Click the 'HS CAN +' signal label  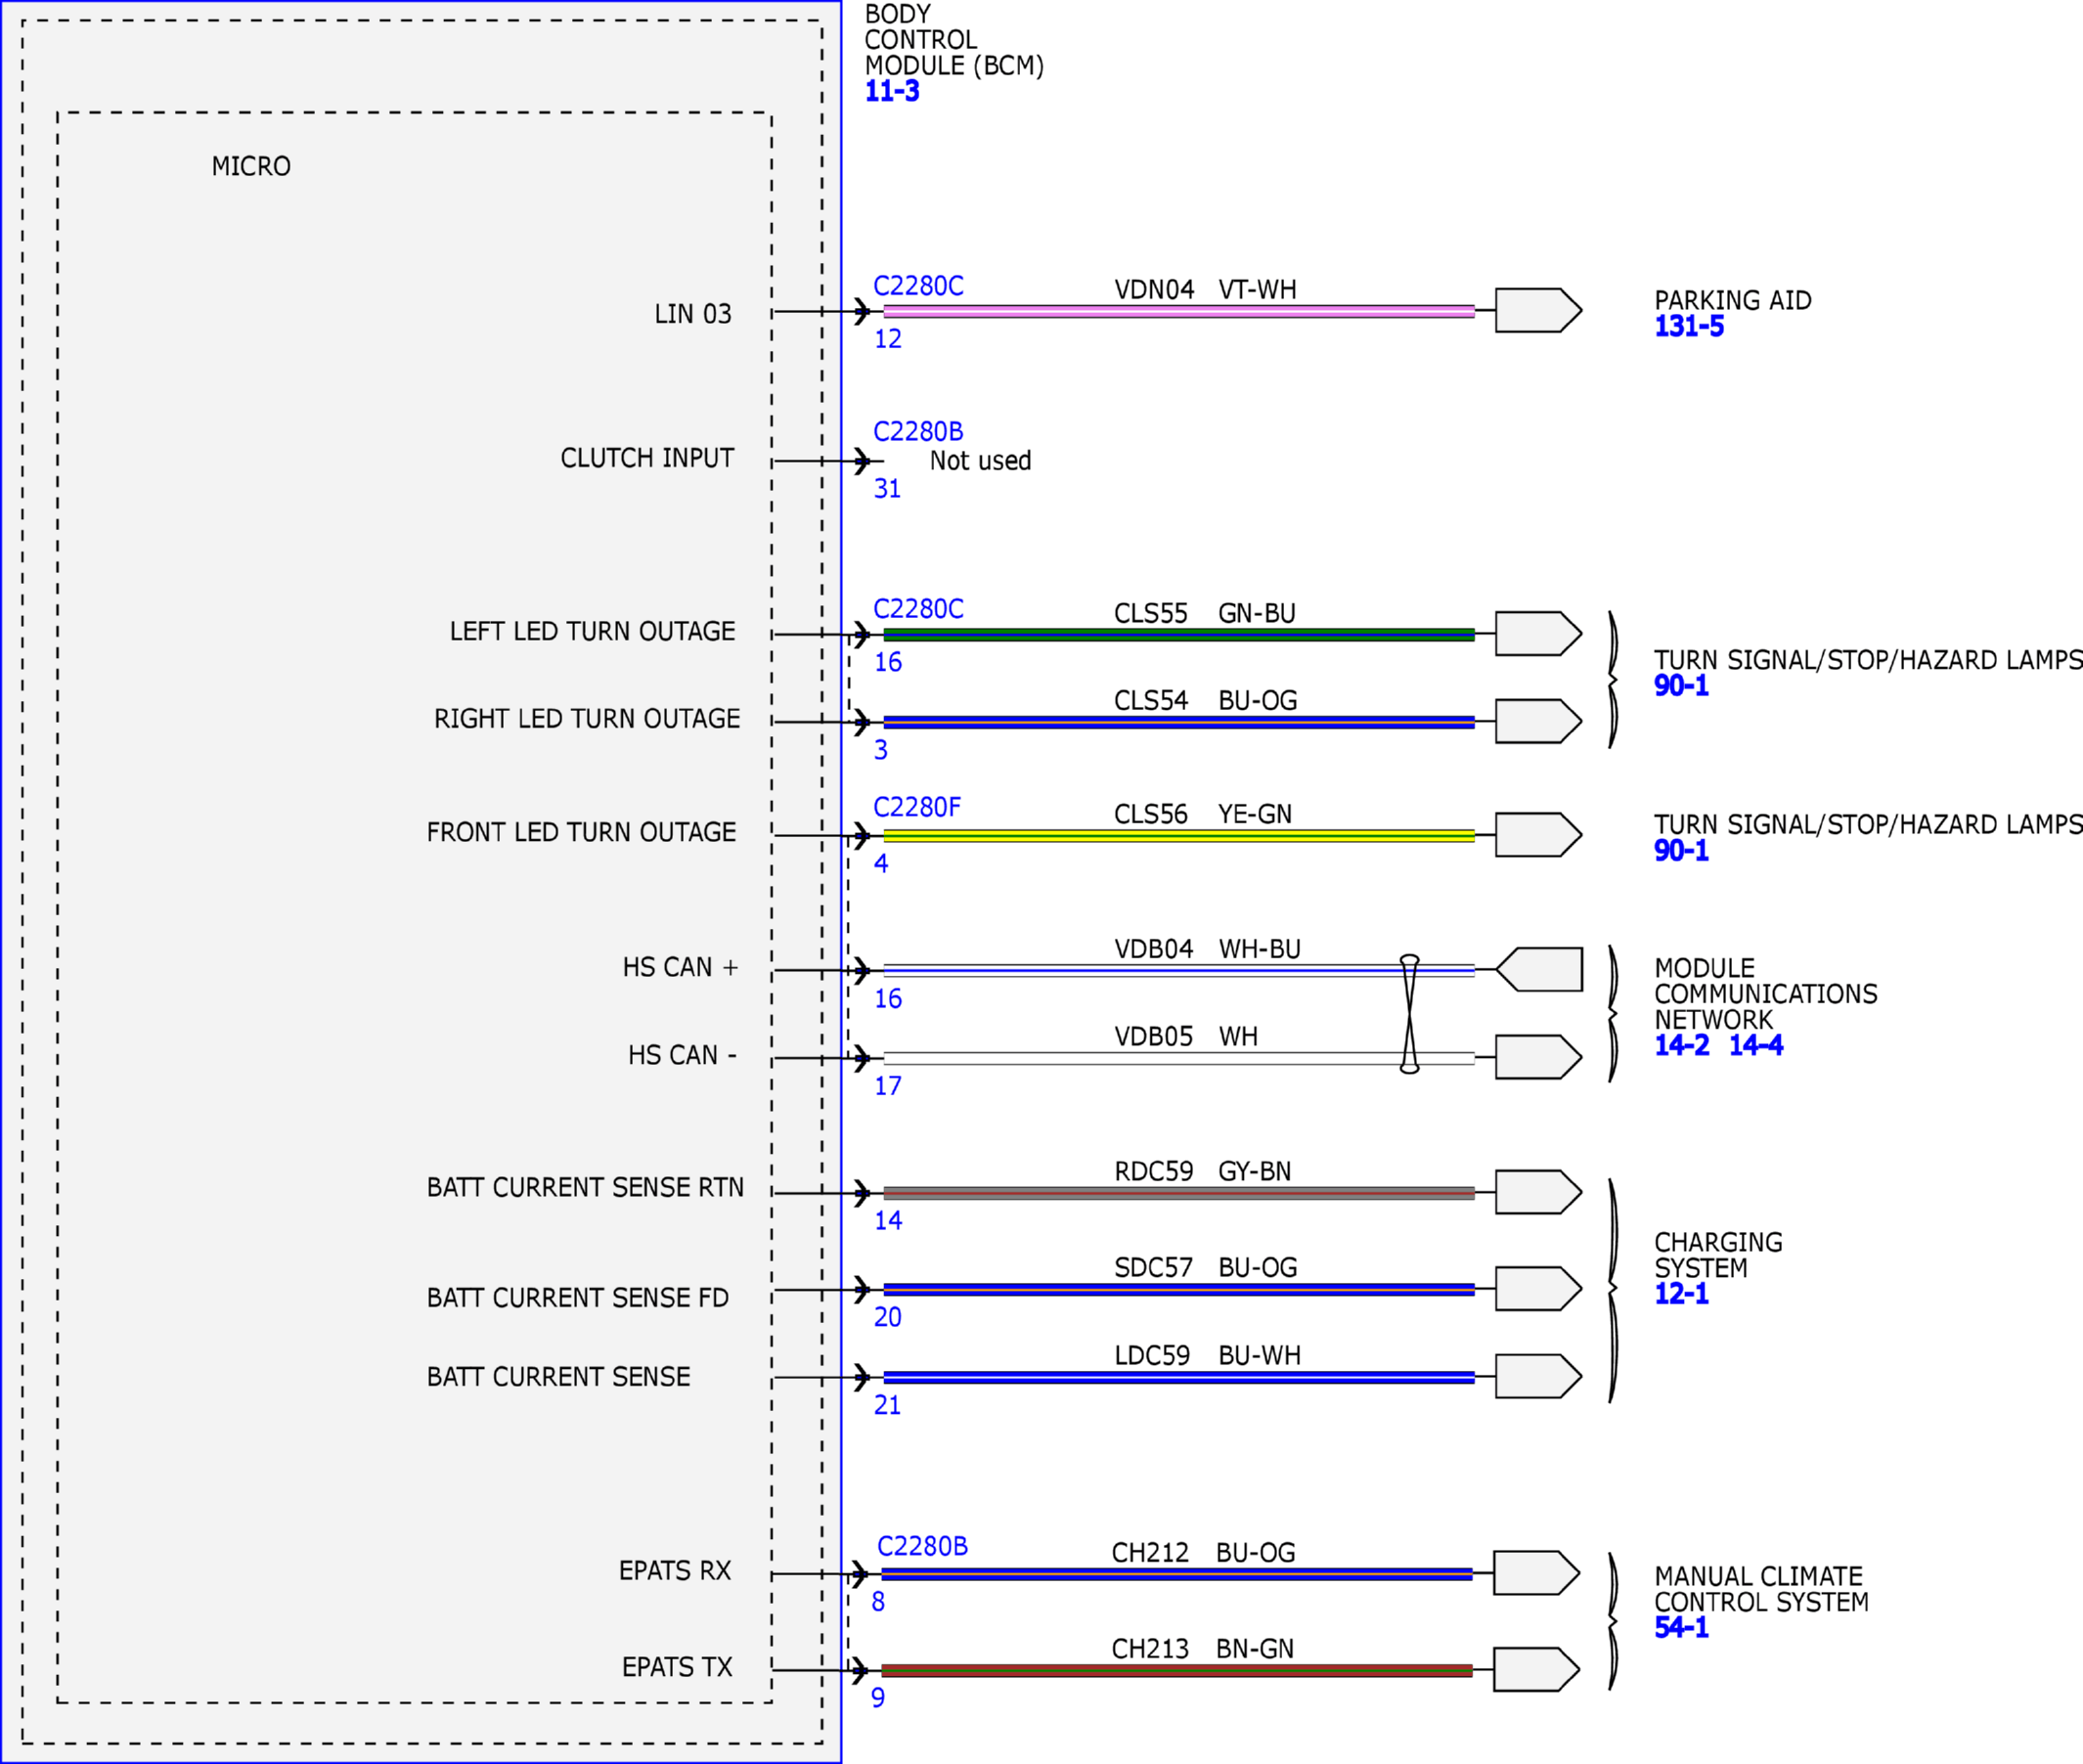pyautogui.click(x=680, y=968)
